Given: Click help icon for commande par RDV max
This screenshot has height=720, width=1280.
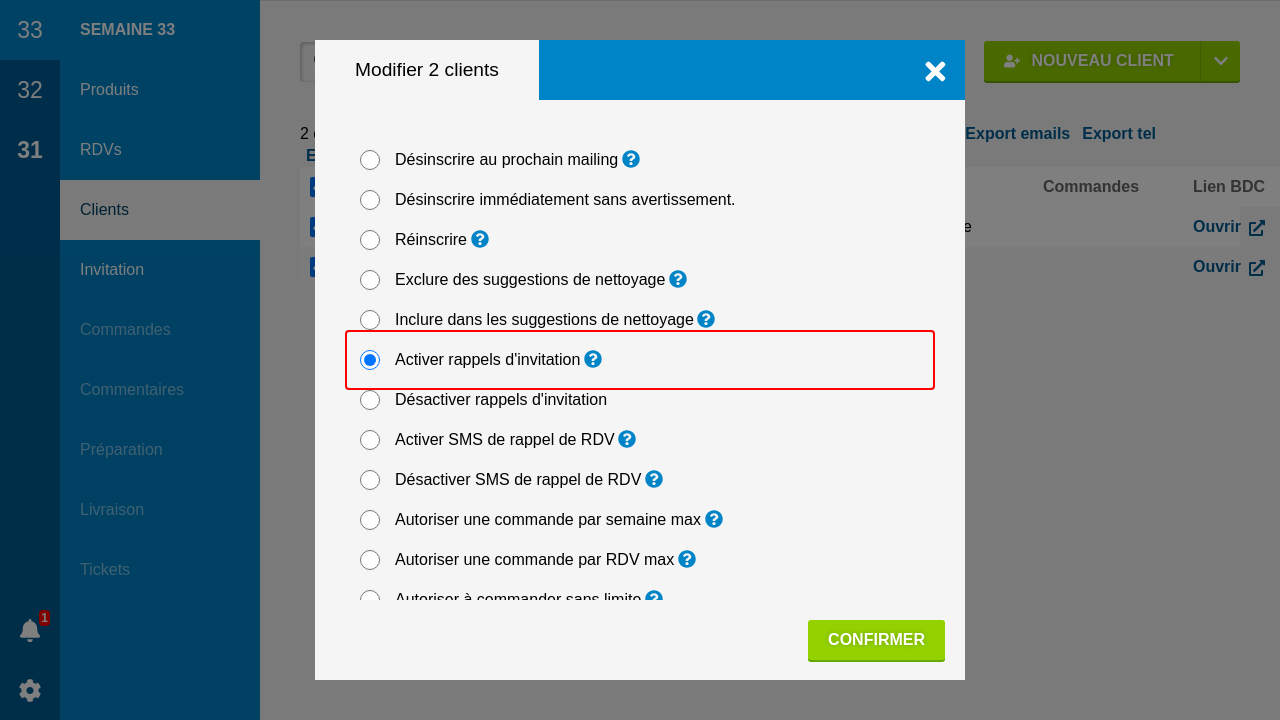Looking at the screenshot, I should [687, 559].
